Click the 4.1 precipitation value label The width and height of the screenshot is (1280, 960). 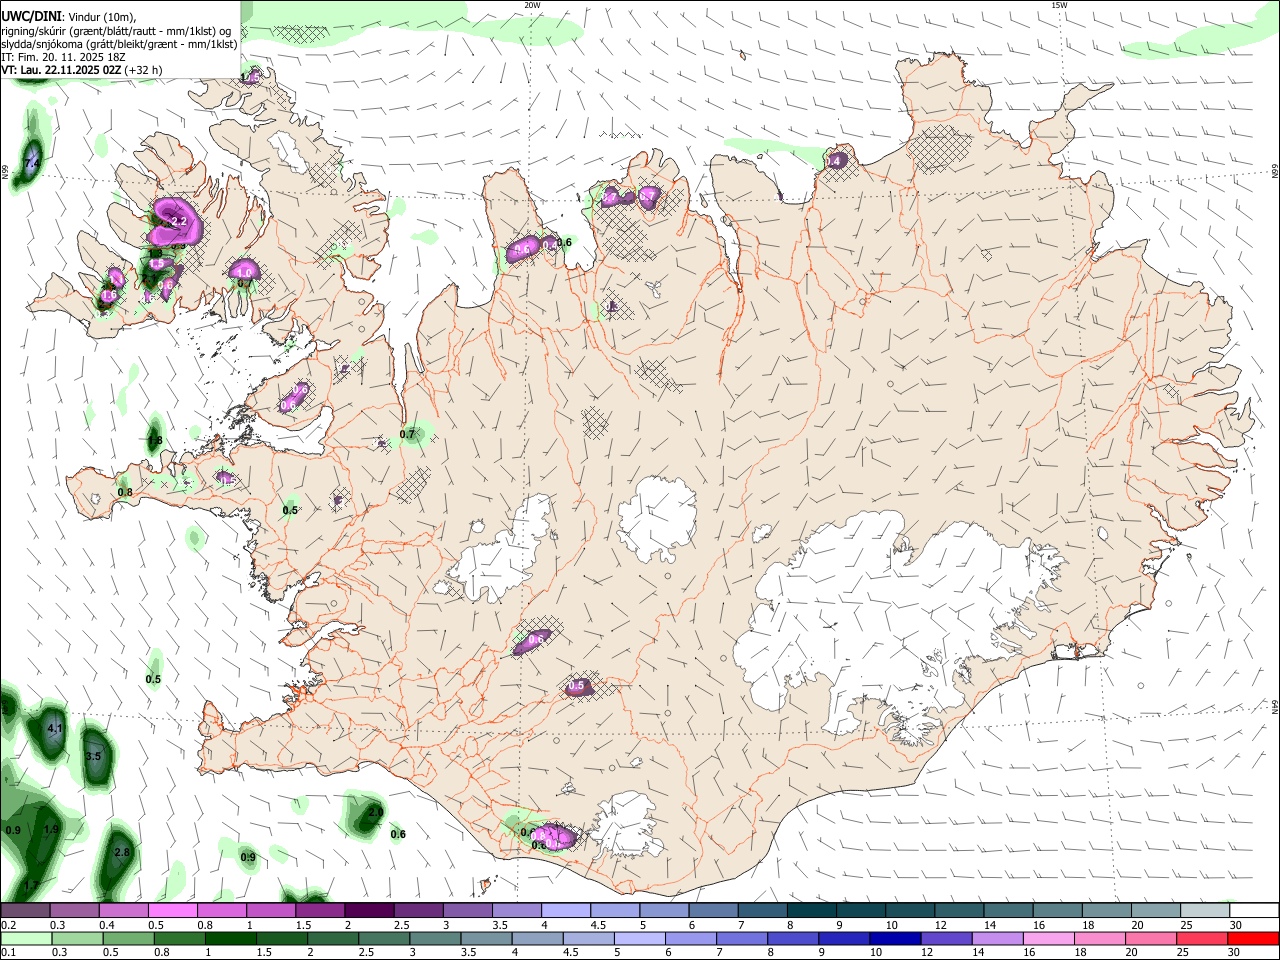click(56, 729)
